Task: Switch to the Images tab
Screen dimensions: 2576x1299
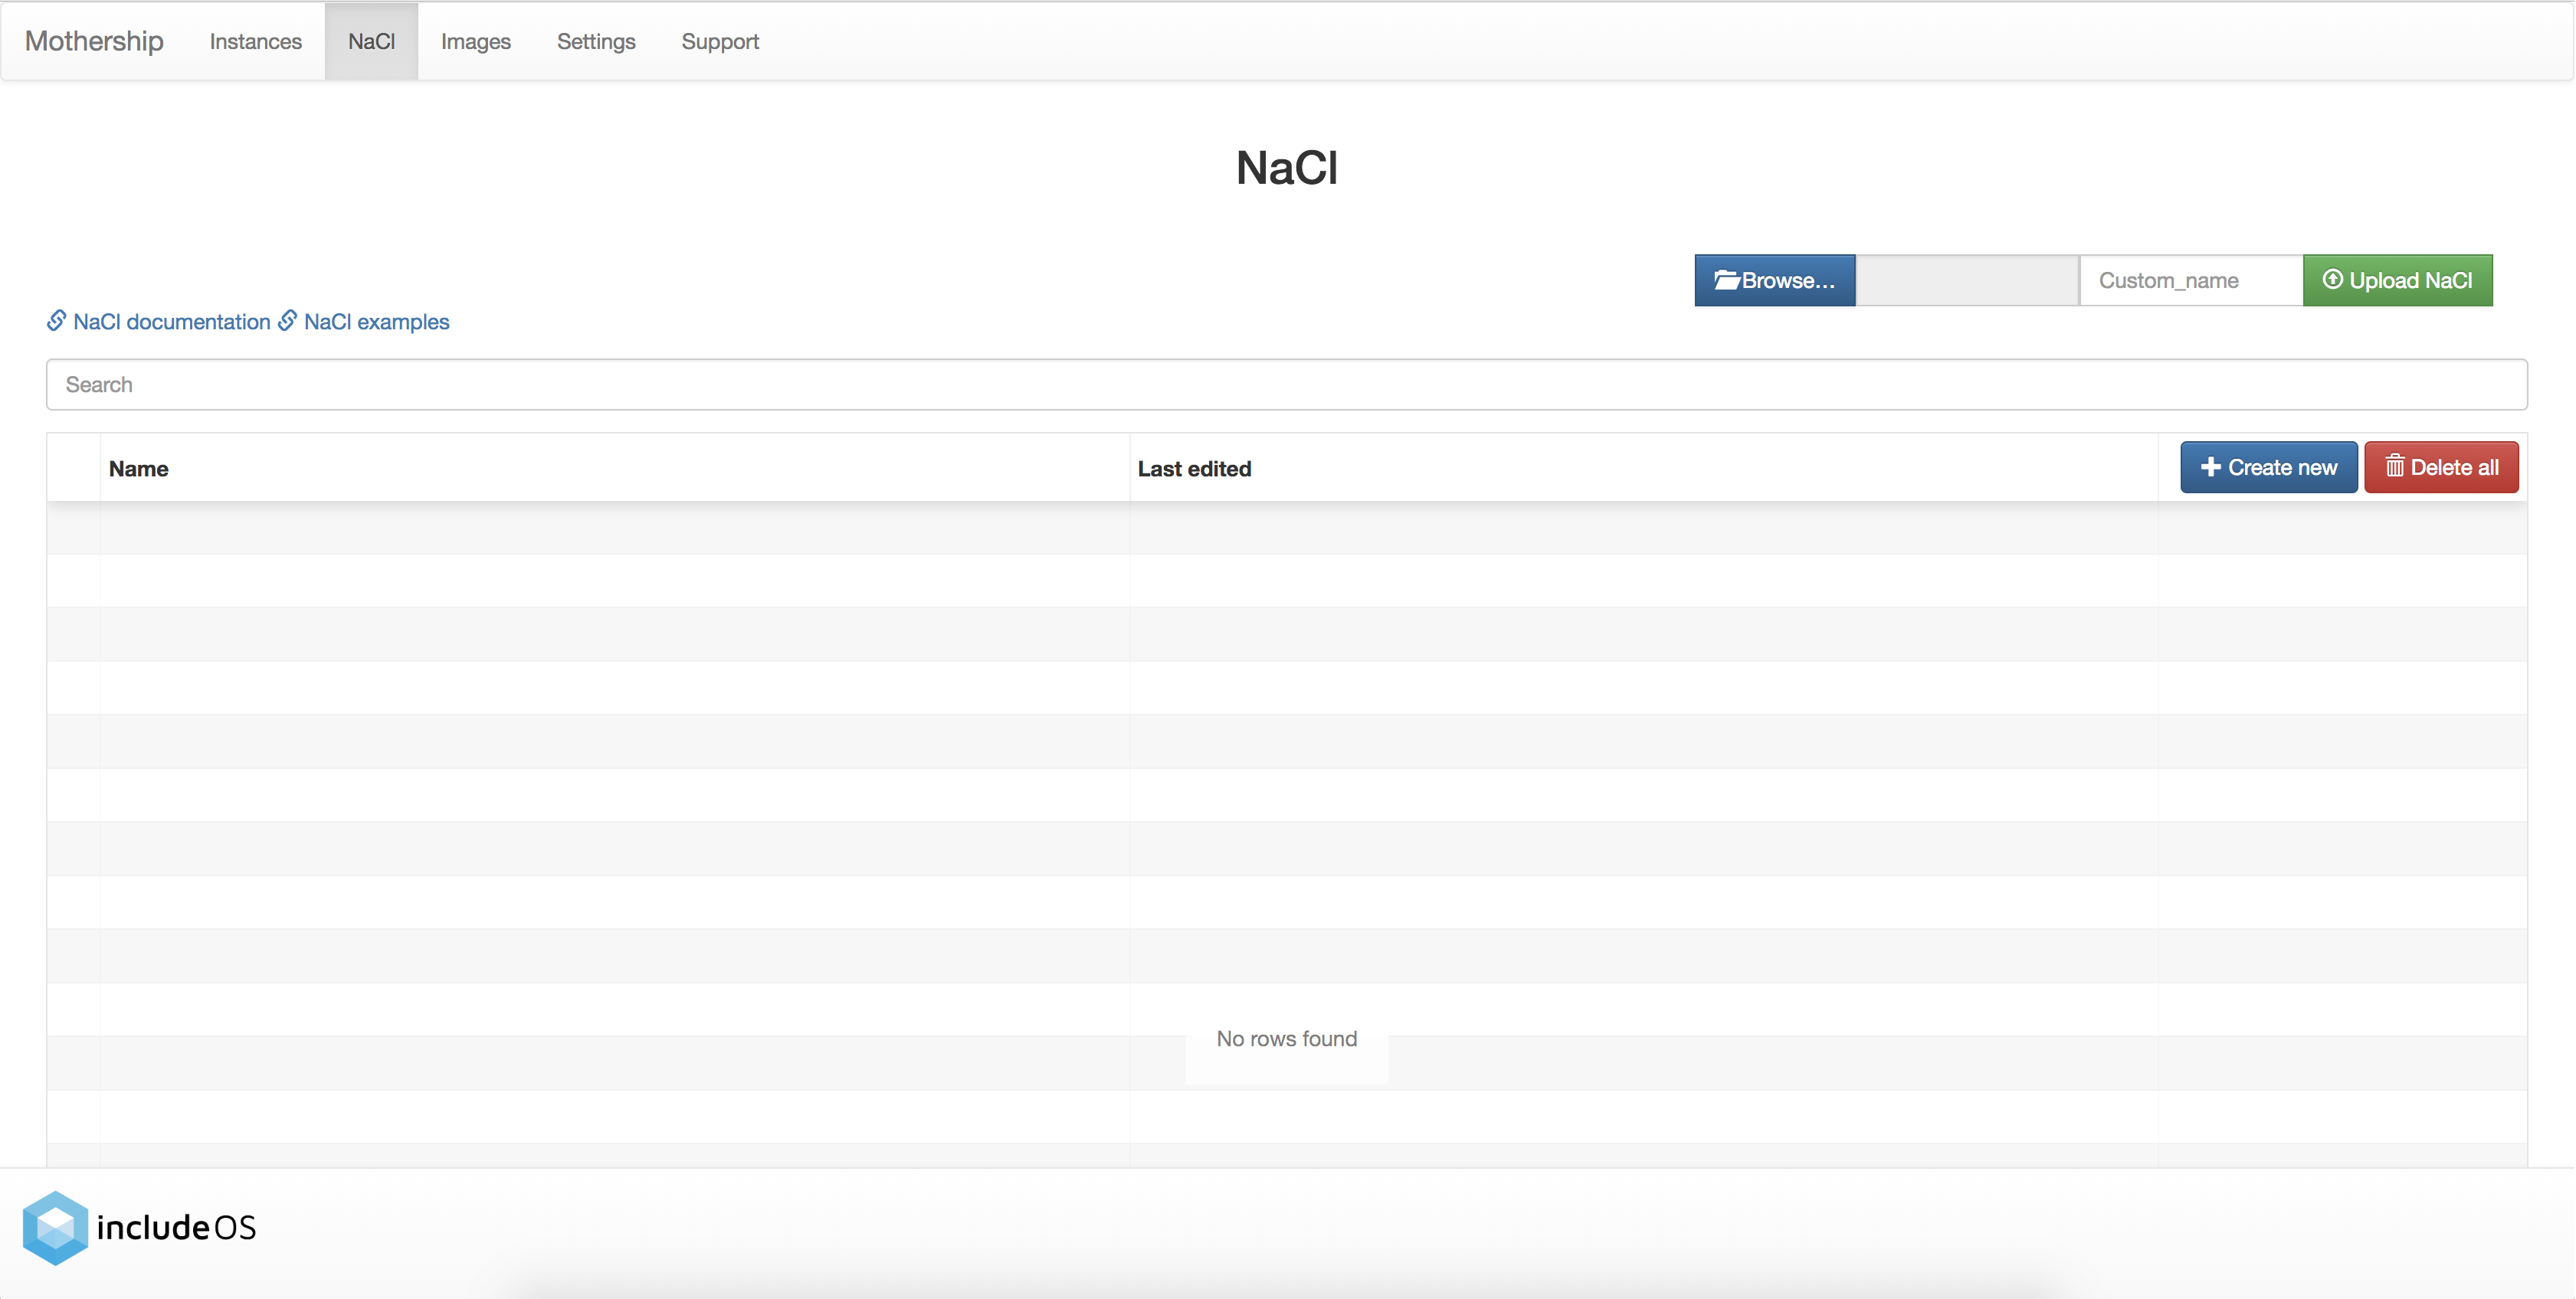Action: [x=476, y=41]
